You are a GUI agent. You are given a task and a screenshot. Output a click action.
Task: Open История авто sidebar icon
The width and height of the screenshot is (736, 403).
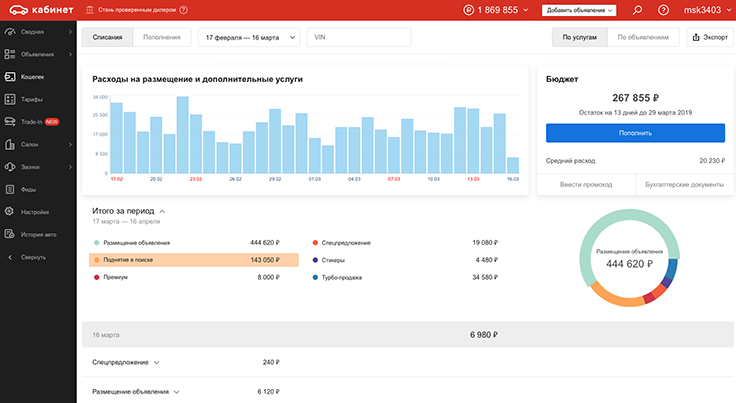click(10, 234)
